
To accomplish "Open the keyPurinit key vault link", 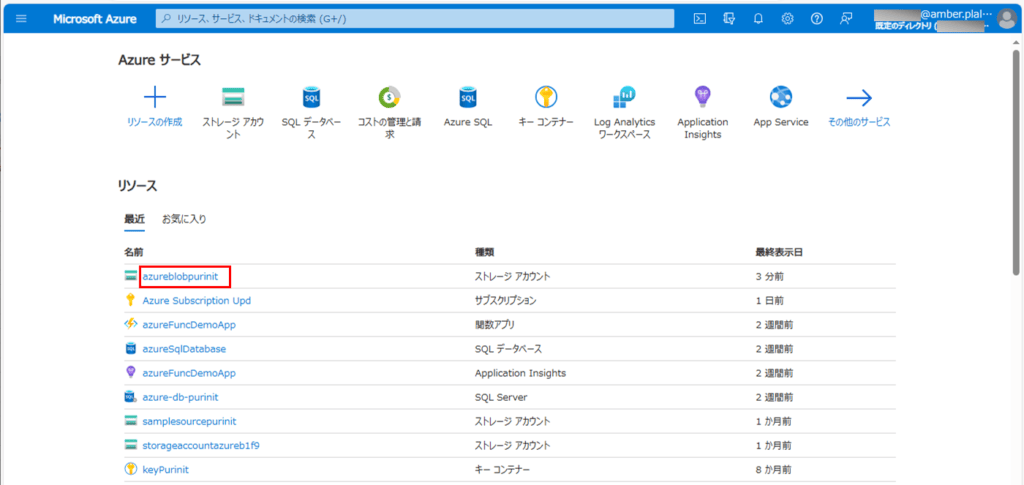I will tap(166, 469).
